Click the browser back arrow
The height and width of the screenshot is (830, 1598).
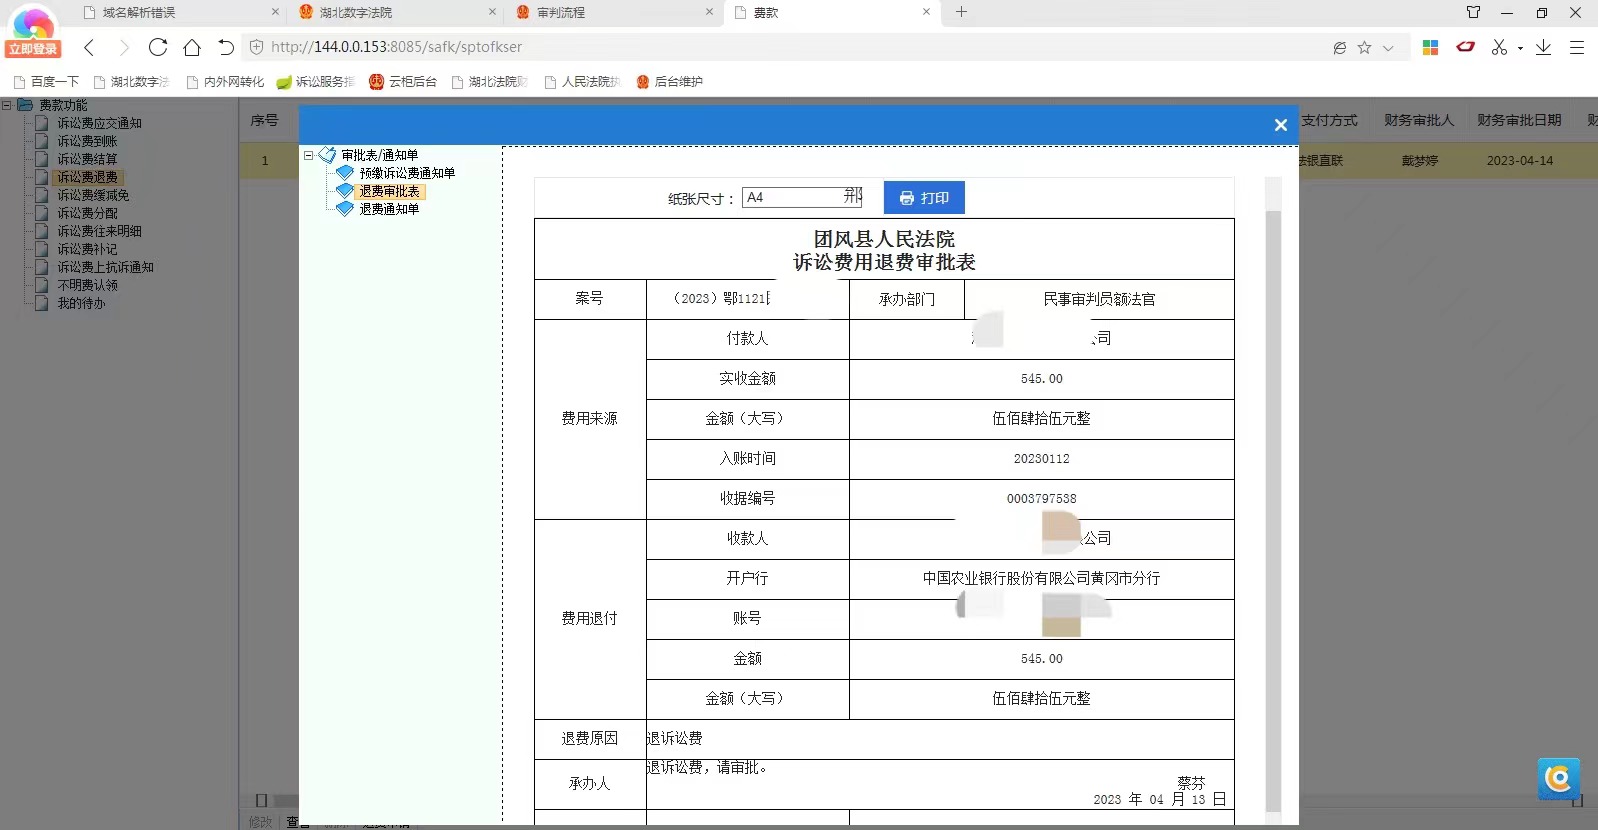(x=89, y=47)
